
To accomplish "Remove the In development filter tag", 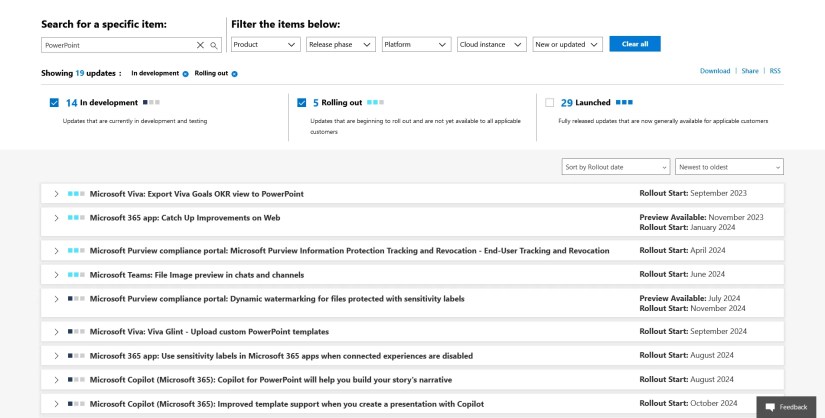I will tap(186, 74).
